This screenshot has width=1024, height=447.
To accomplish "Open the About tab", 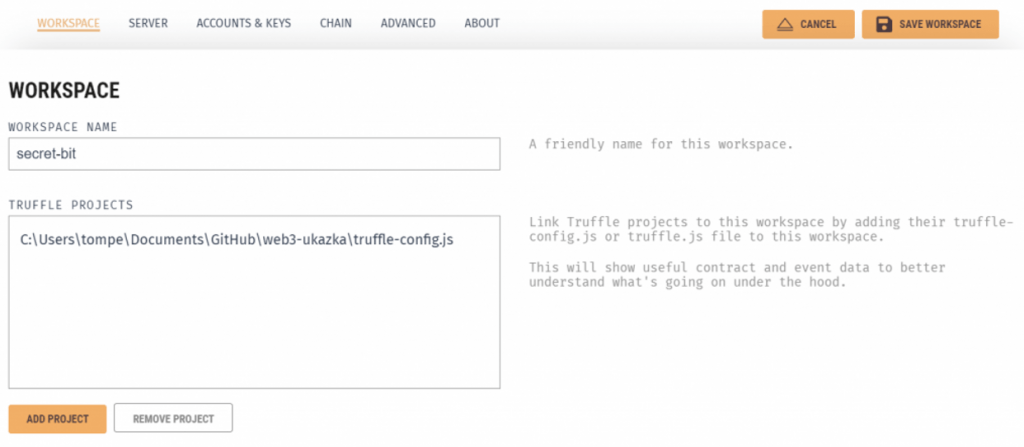I will (482, 23).
